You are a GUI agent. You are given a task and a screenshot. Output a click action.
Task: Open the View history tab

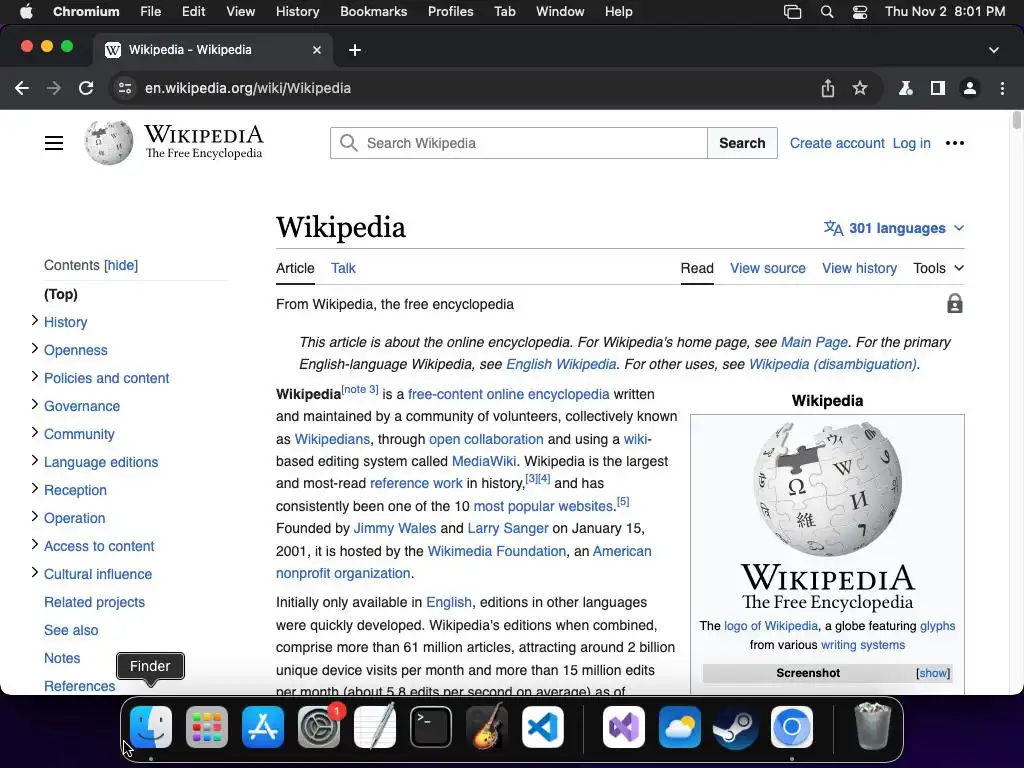tap(859, 268)
